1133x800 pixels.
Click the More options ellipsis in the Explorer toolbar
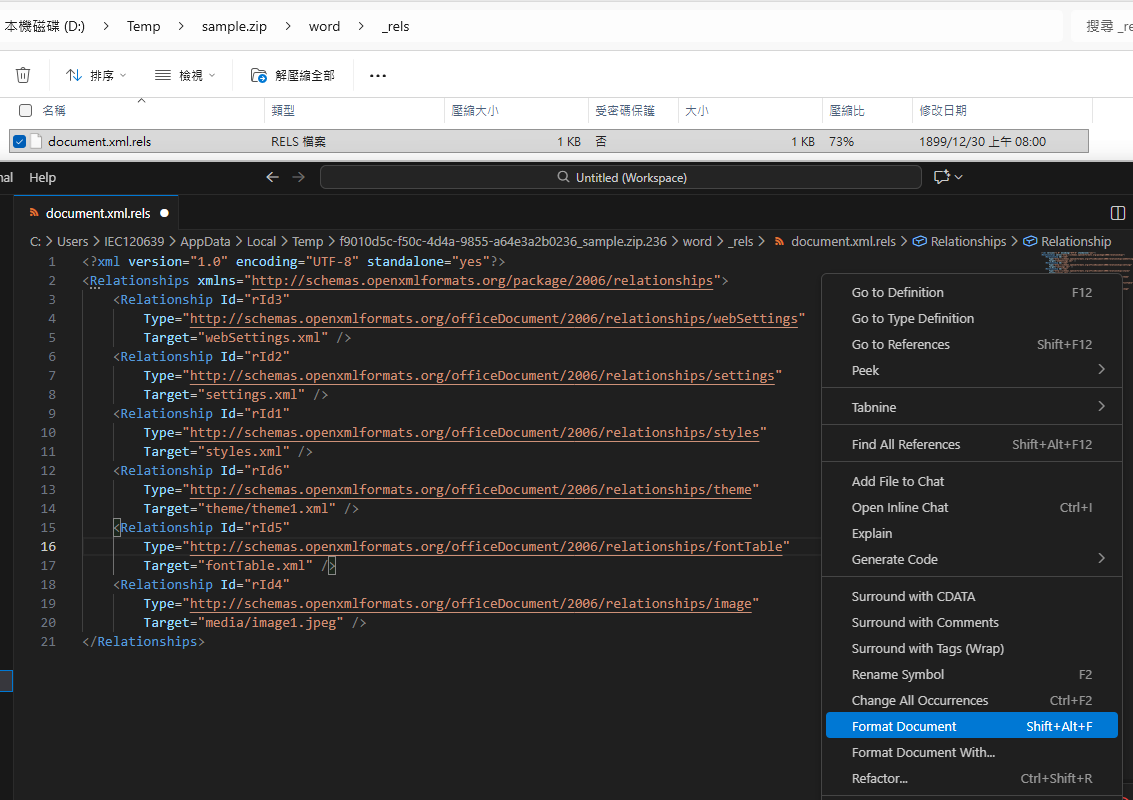377,74
